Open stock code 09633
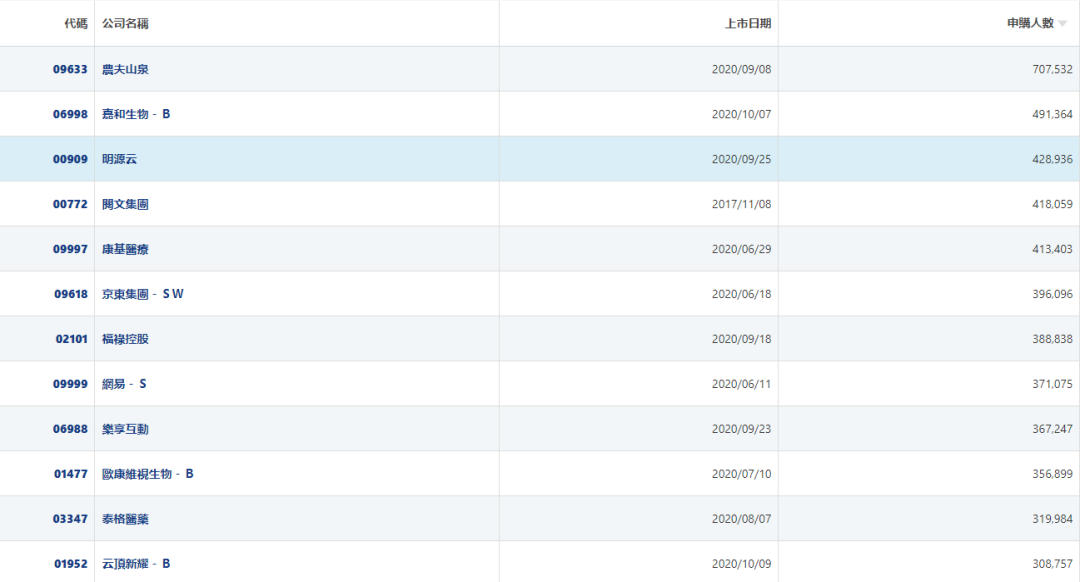Screen dimensions: 1080x582 (70, 69)
